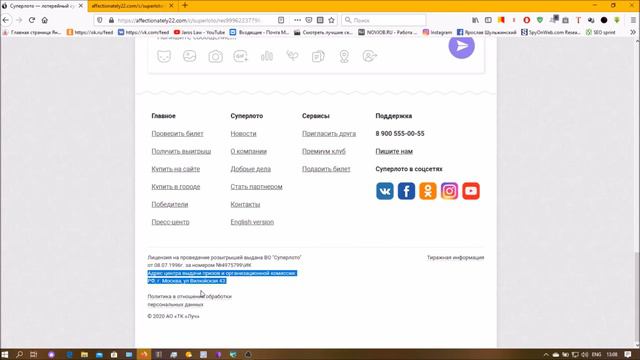
Task: Click the Проверить билет link
Action: 177,133
